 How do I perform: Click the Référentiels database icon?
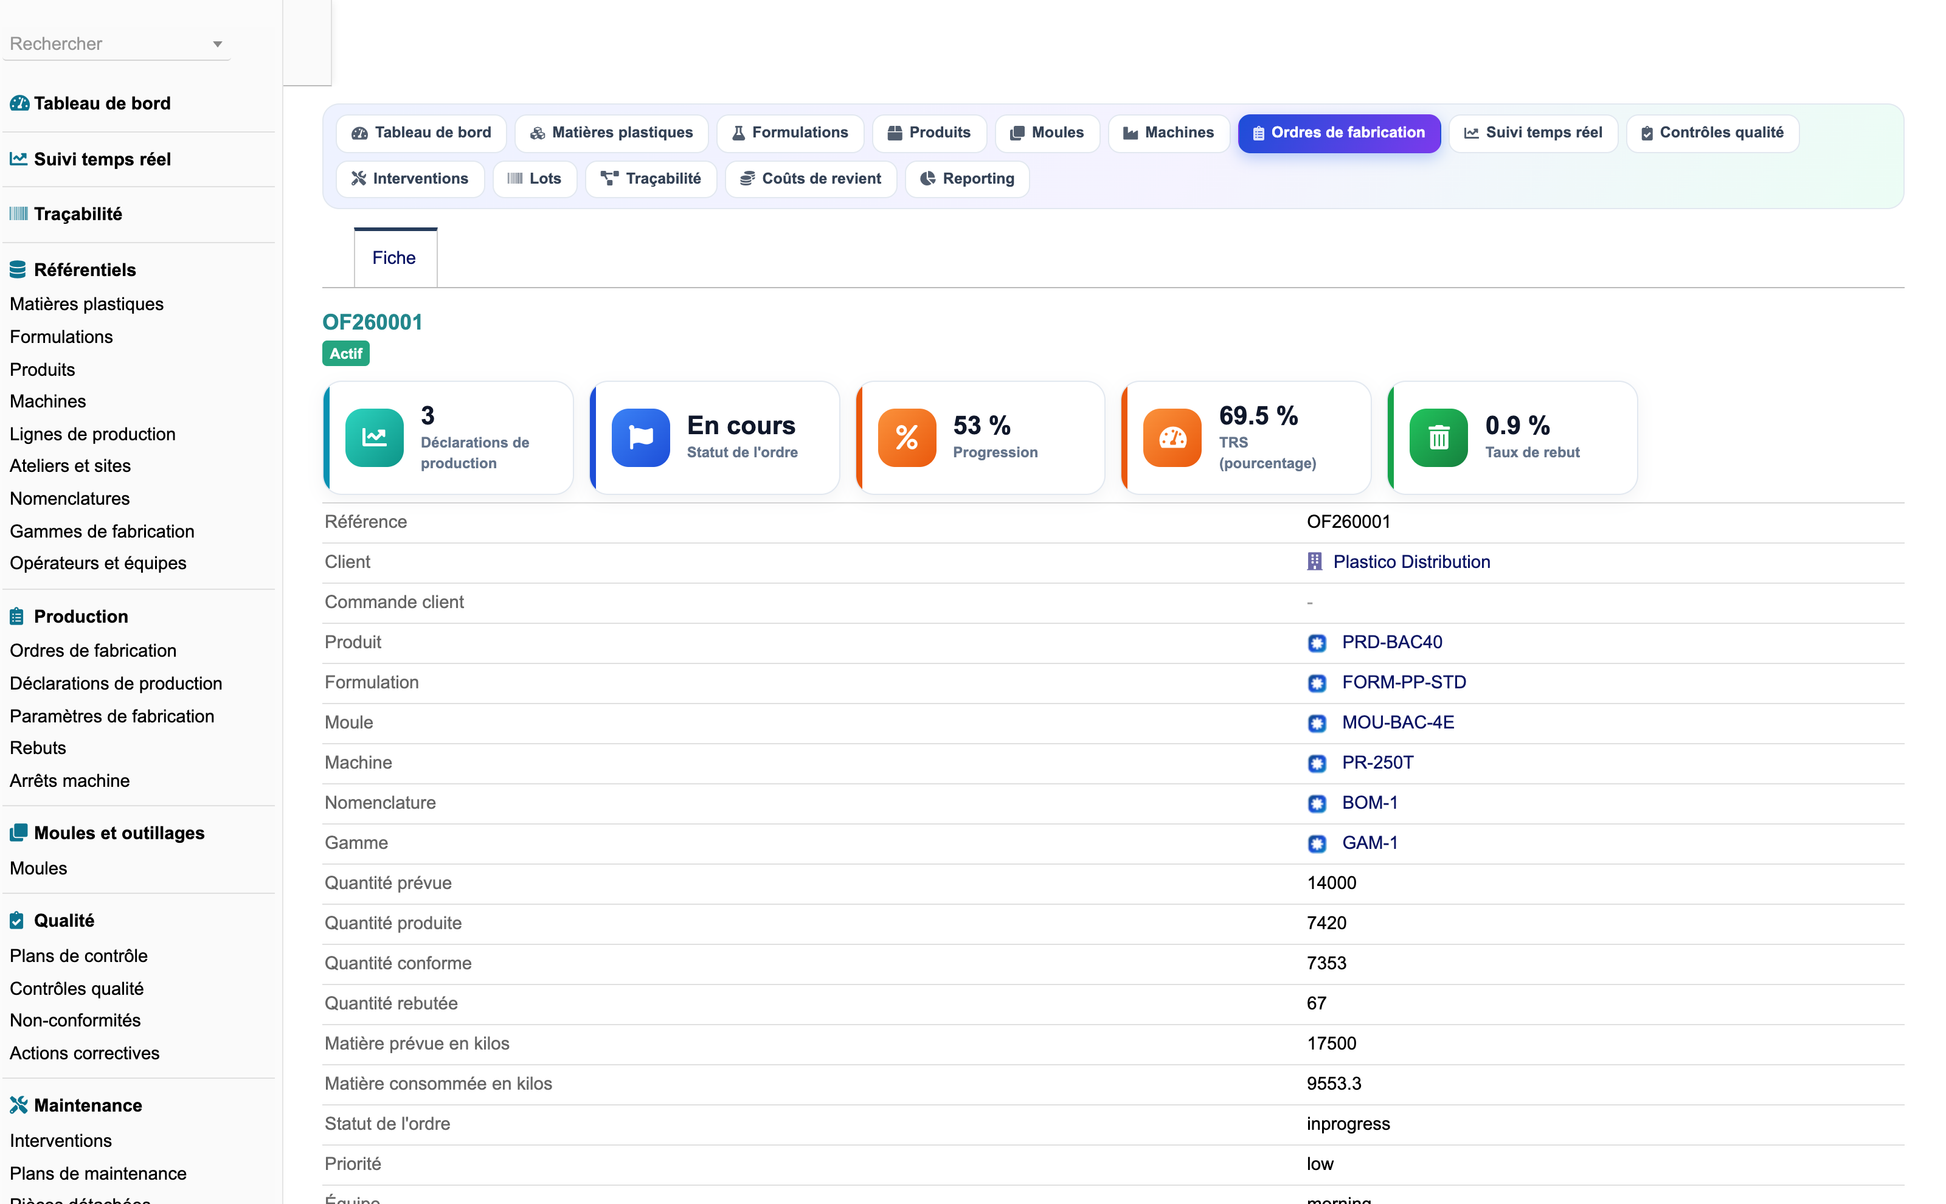pos(18,270)
